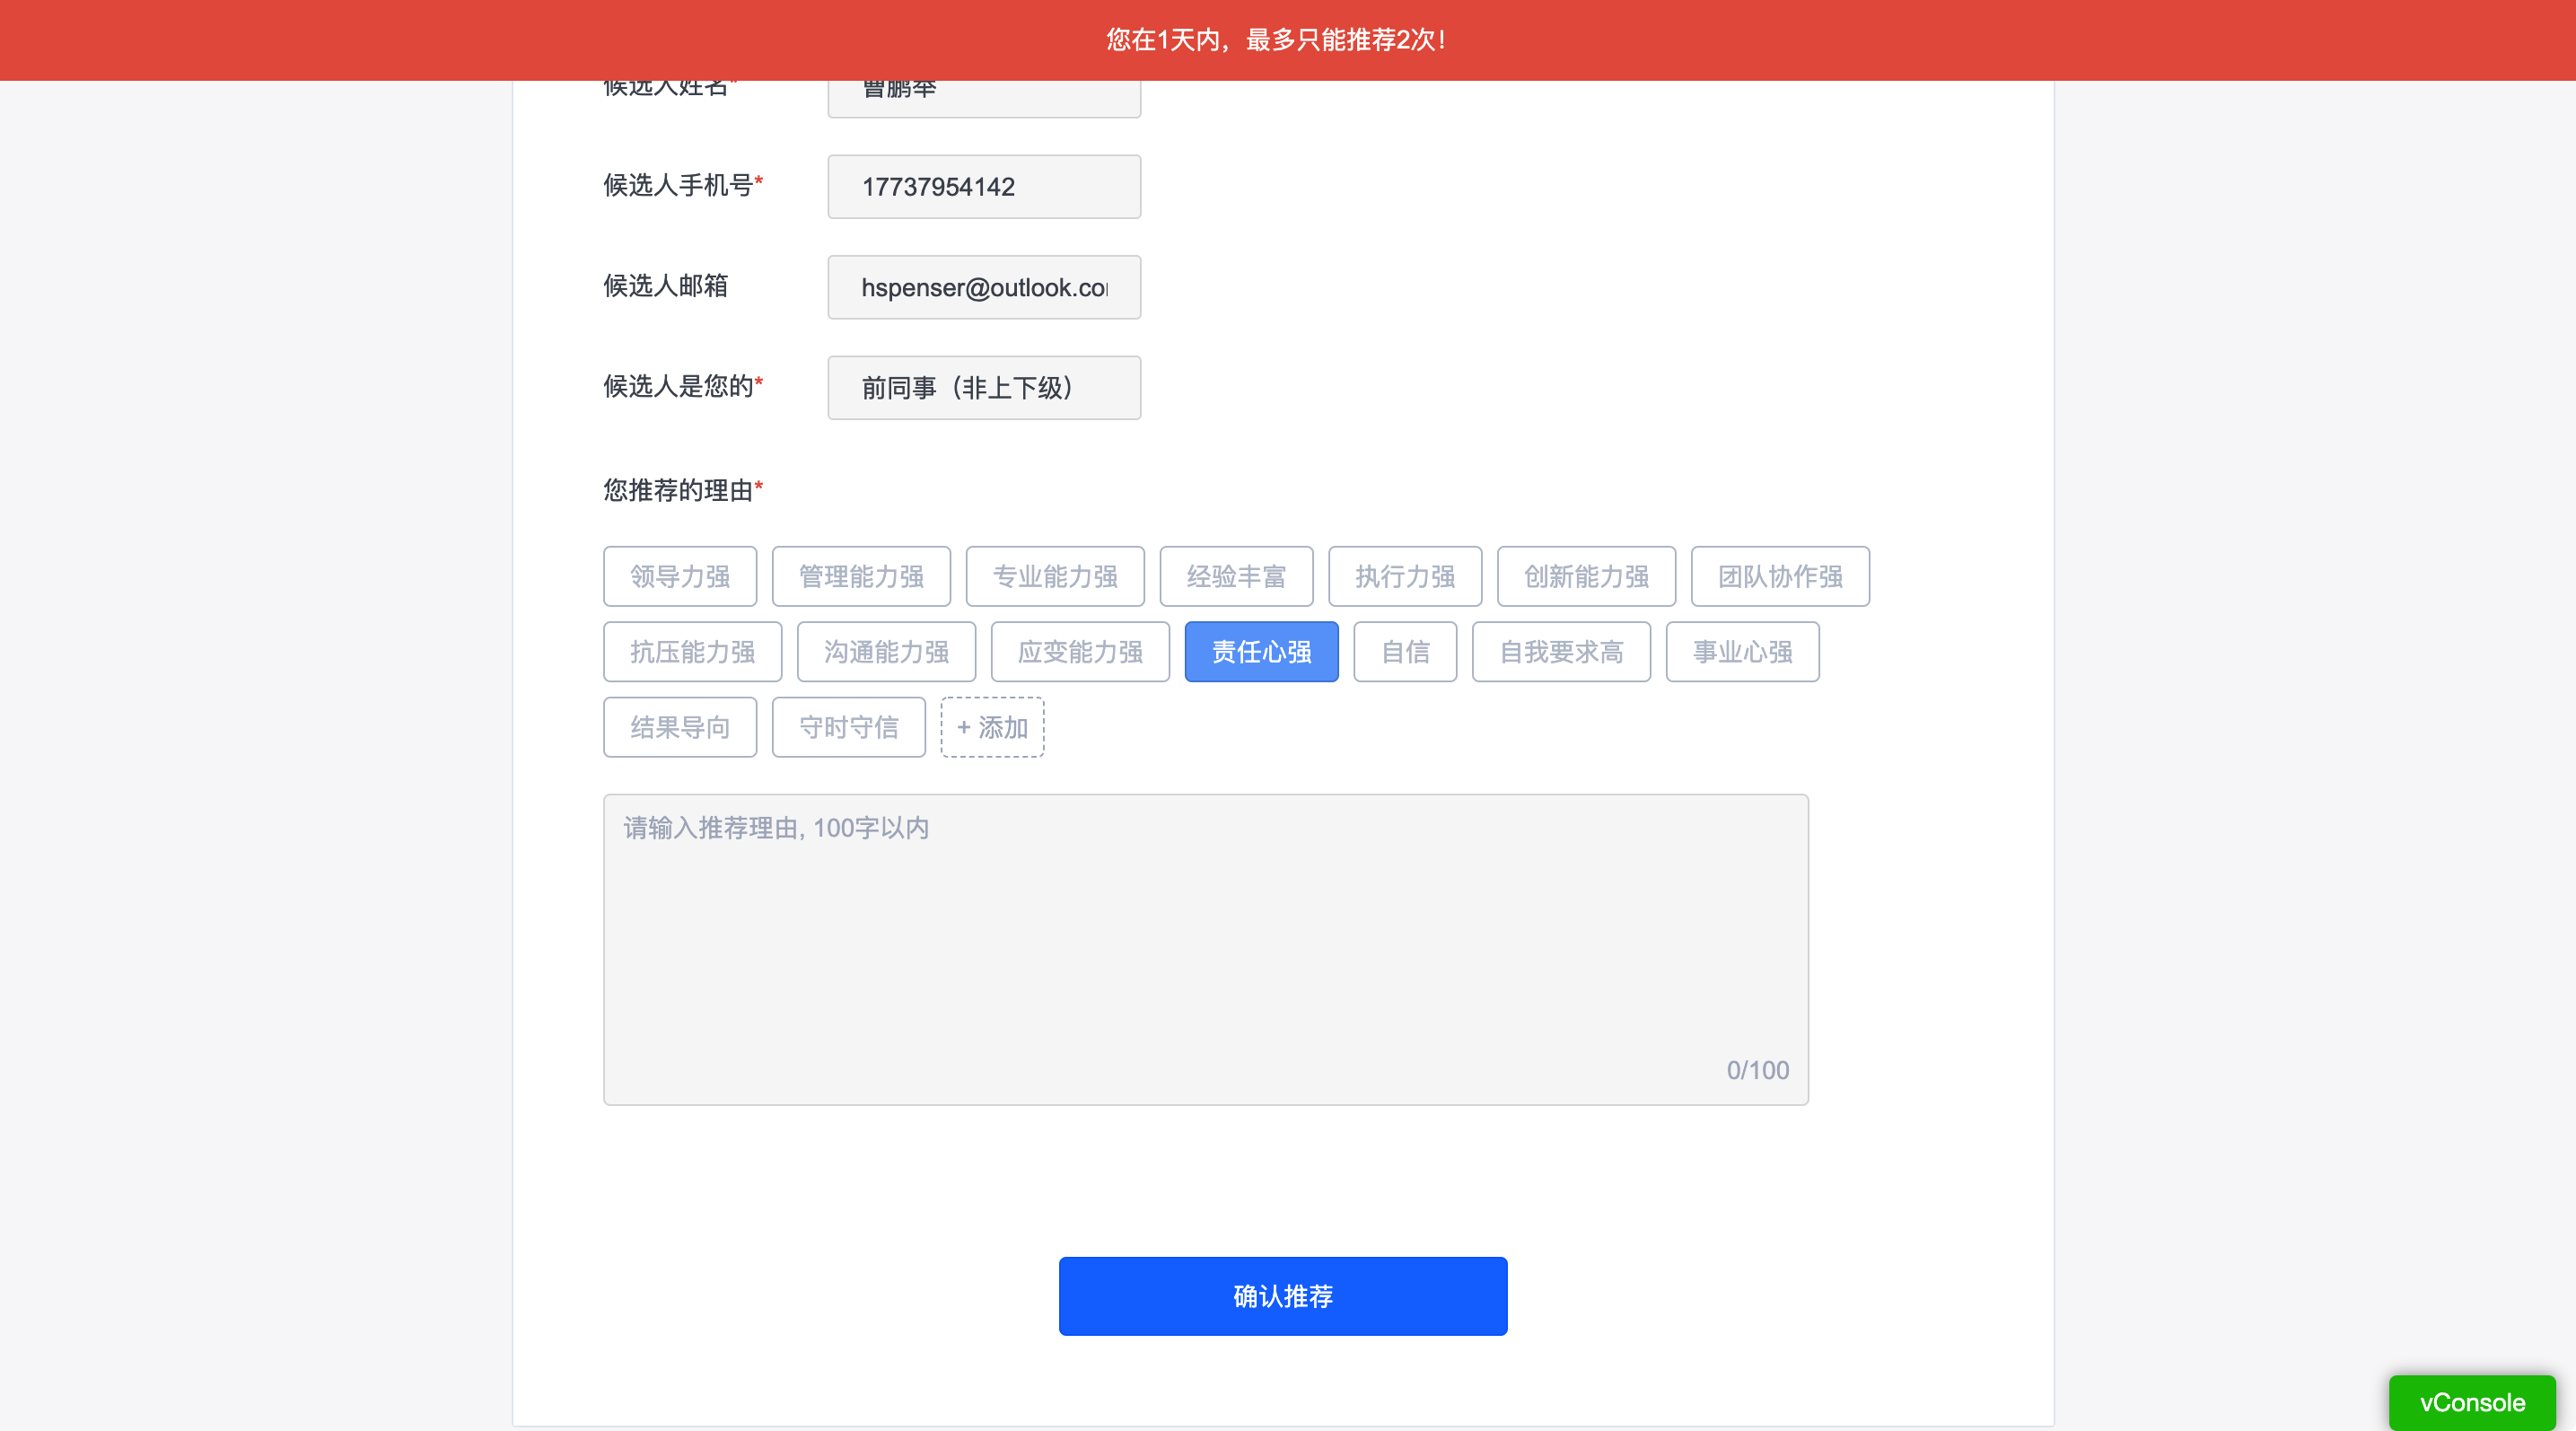The height and width of the screenshot is (1431, 2576).
Task: Focus the 候选人邮箱 input field
Action: click(x=984, y=288)
